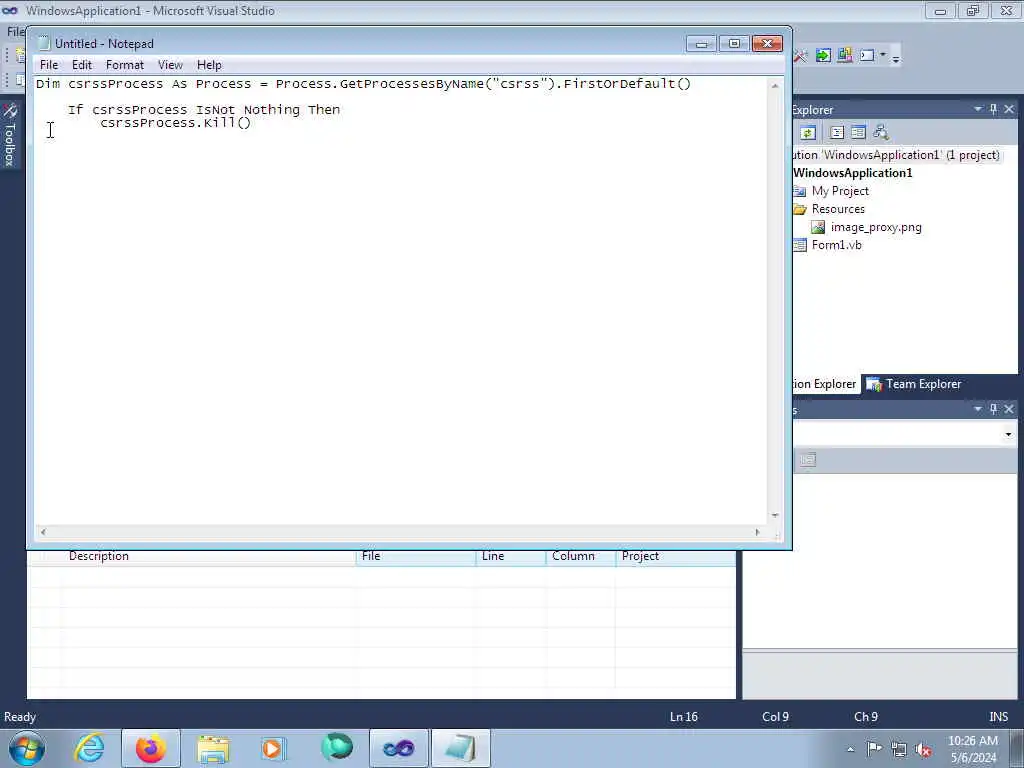Screen dimensions: 1024x768
Task: Click the green globe taskbar app icon
Action: click(x=337, y=747)
